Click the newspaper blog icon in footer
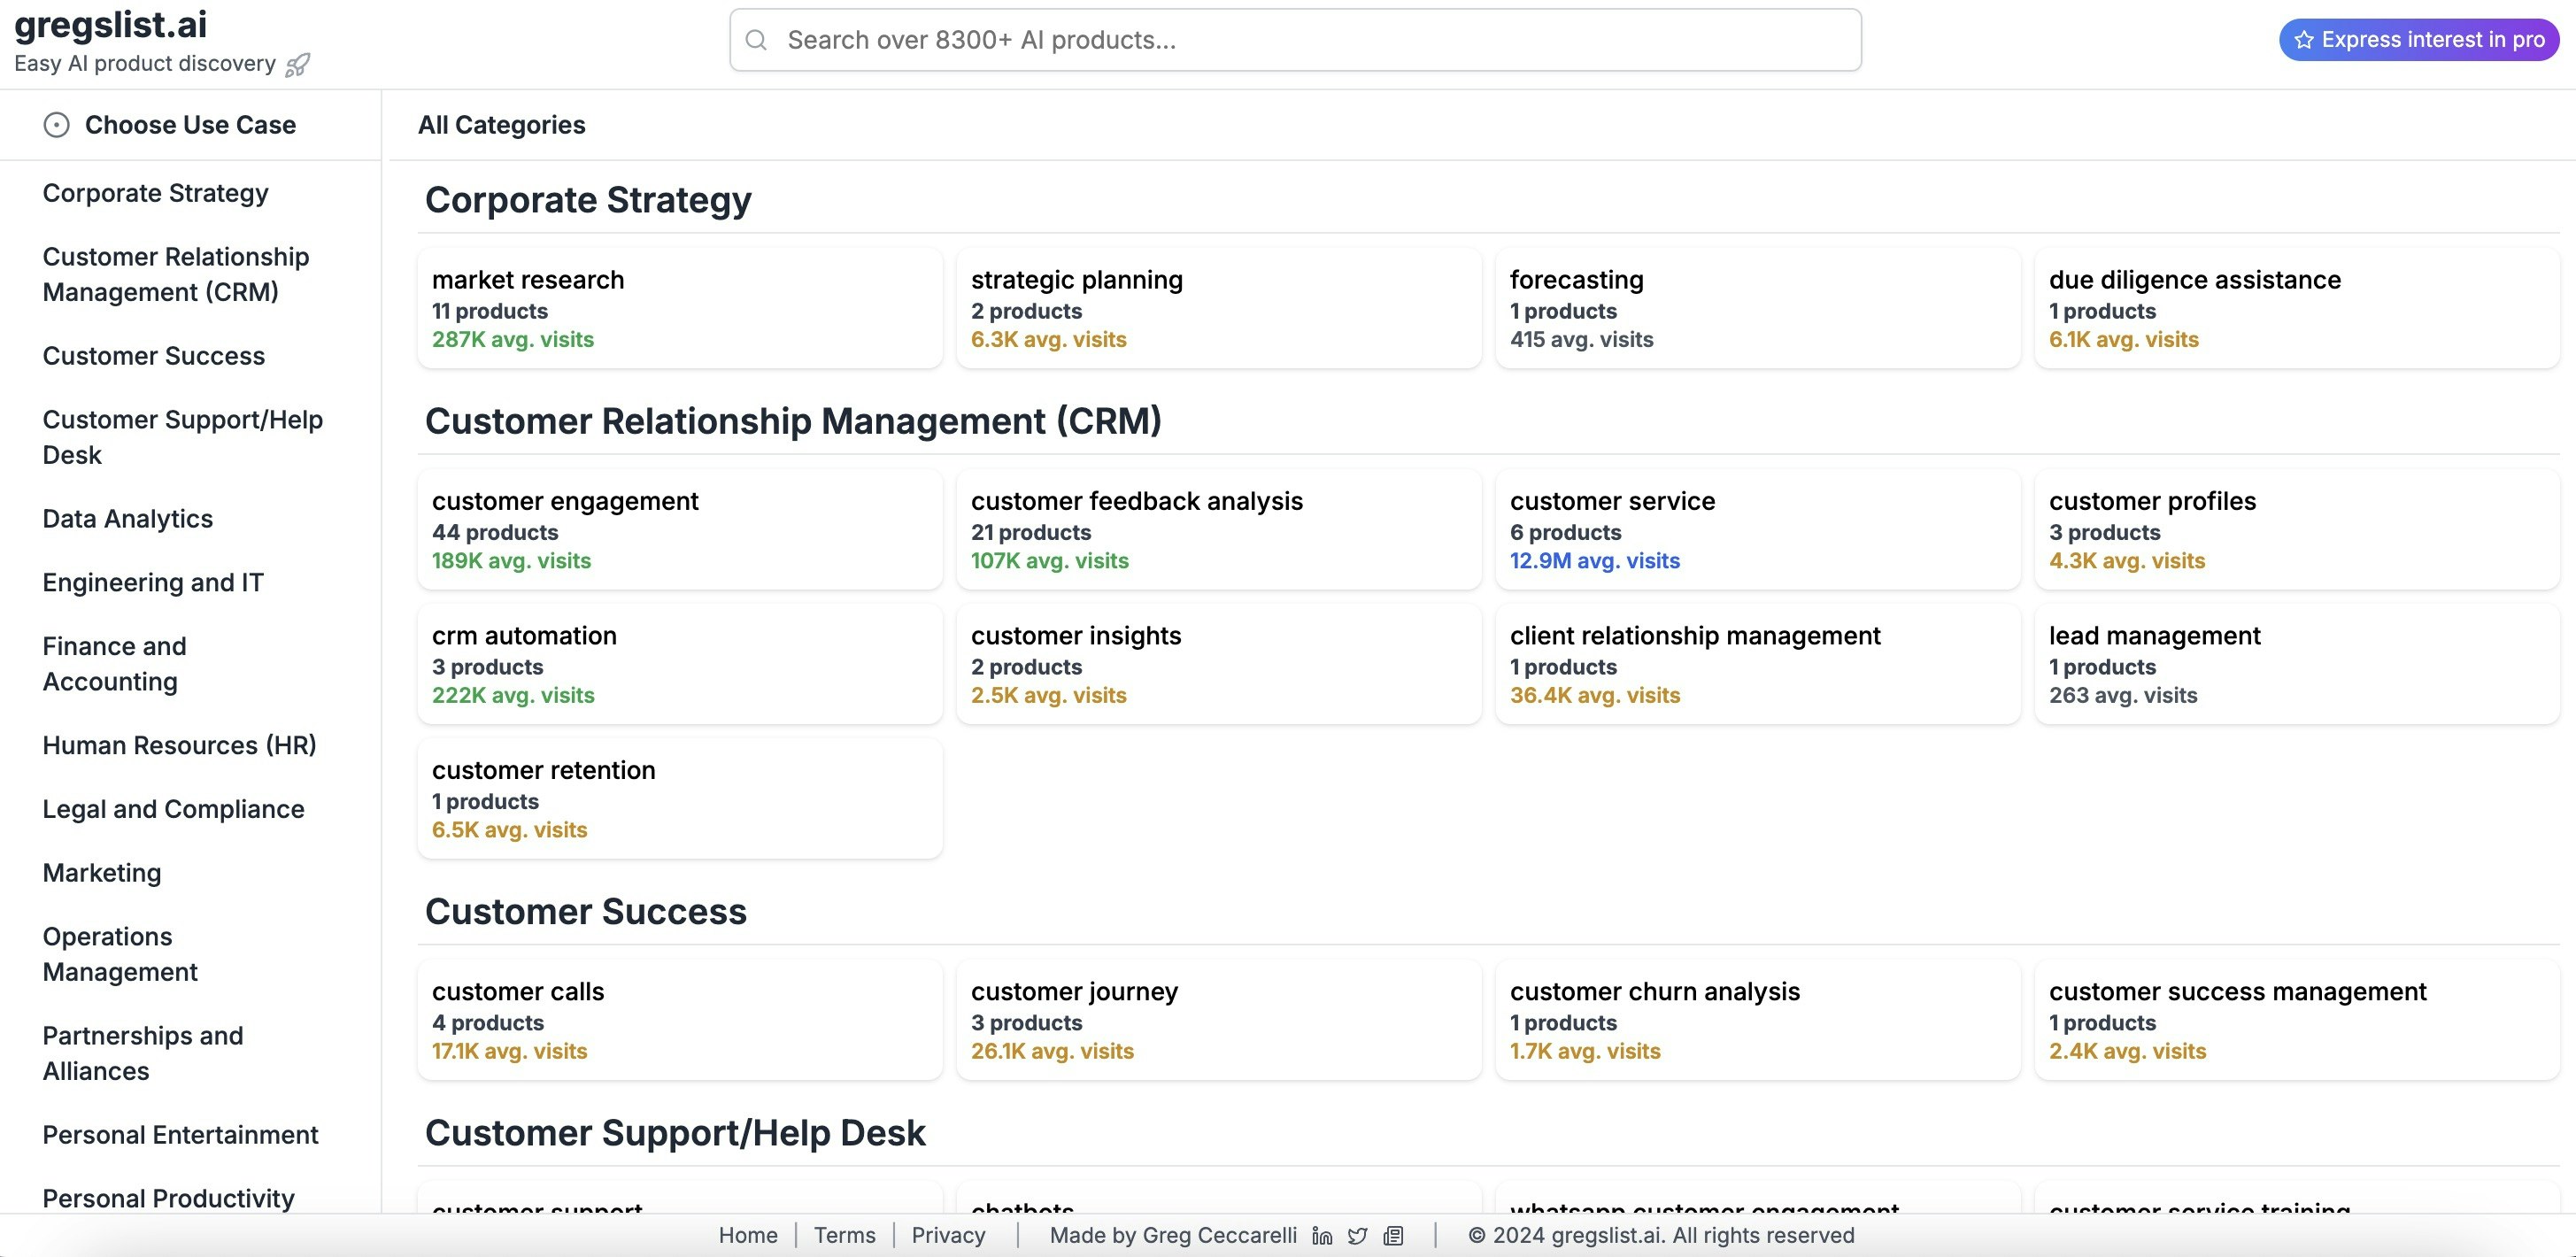Image resolution: width=2576 pixels, height=1257 pixels. coord(1393,1236)
